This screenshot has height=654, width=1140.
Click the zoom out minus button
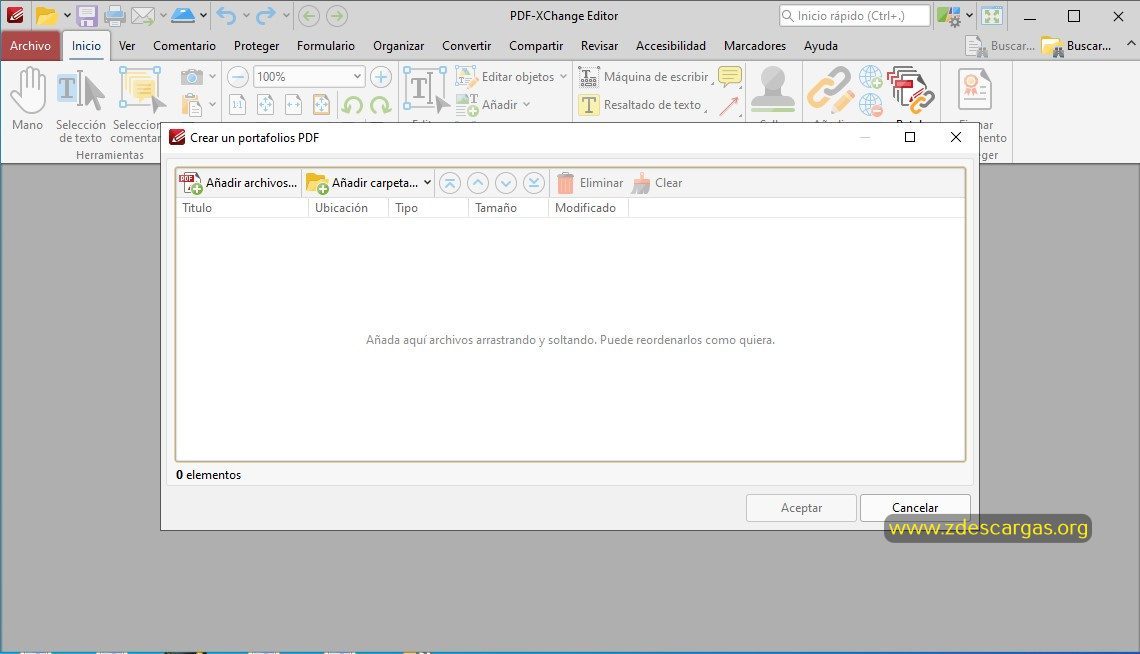[238, 76]
